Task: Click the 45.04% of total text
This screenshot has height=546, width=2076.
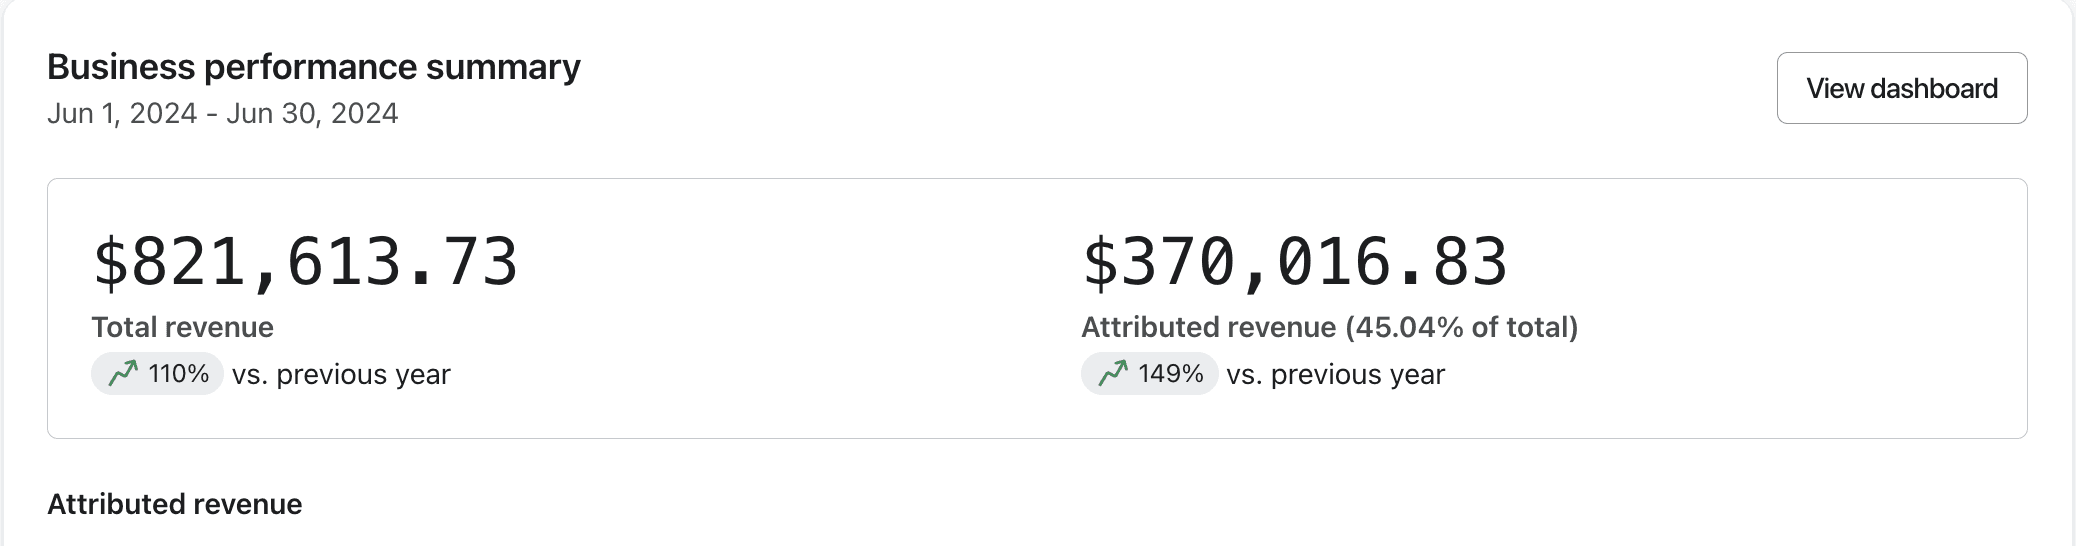Action: (1464, 327)
